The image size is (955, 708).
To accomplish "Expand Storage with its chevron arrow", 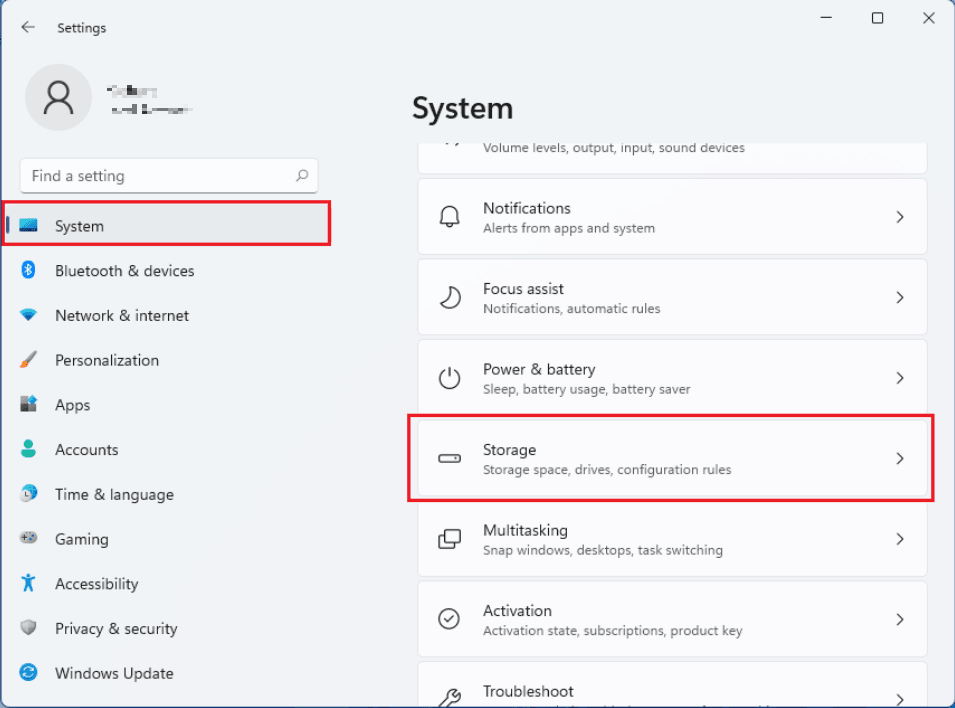I will (899, 458).
